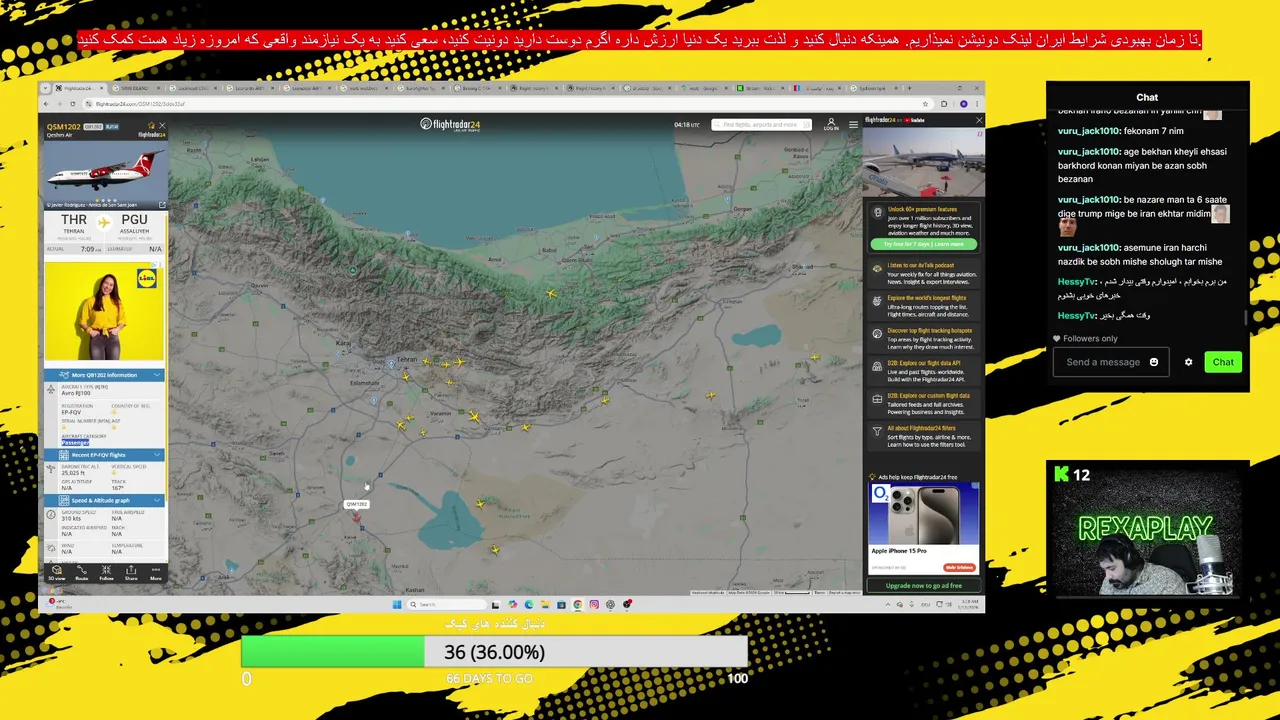Open browser extensions icon
This screenshot has width=1280, height=720.
946,104
